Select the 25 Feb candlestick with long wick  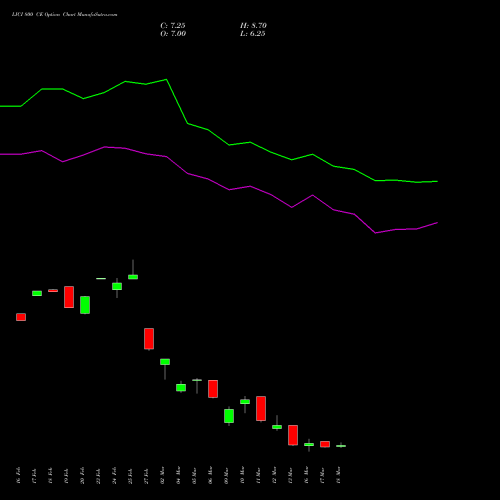tap(133, 277)
